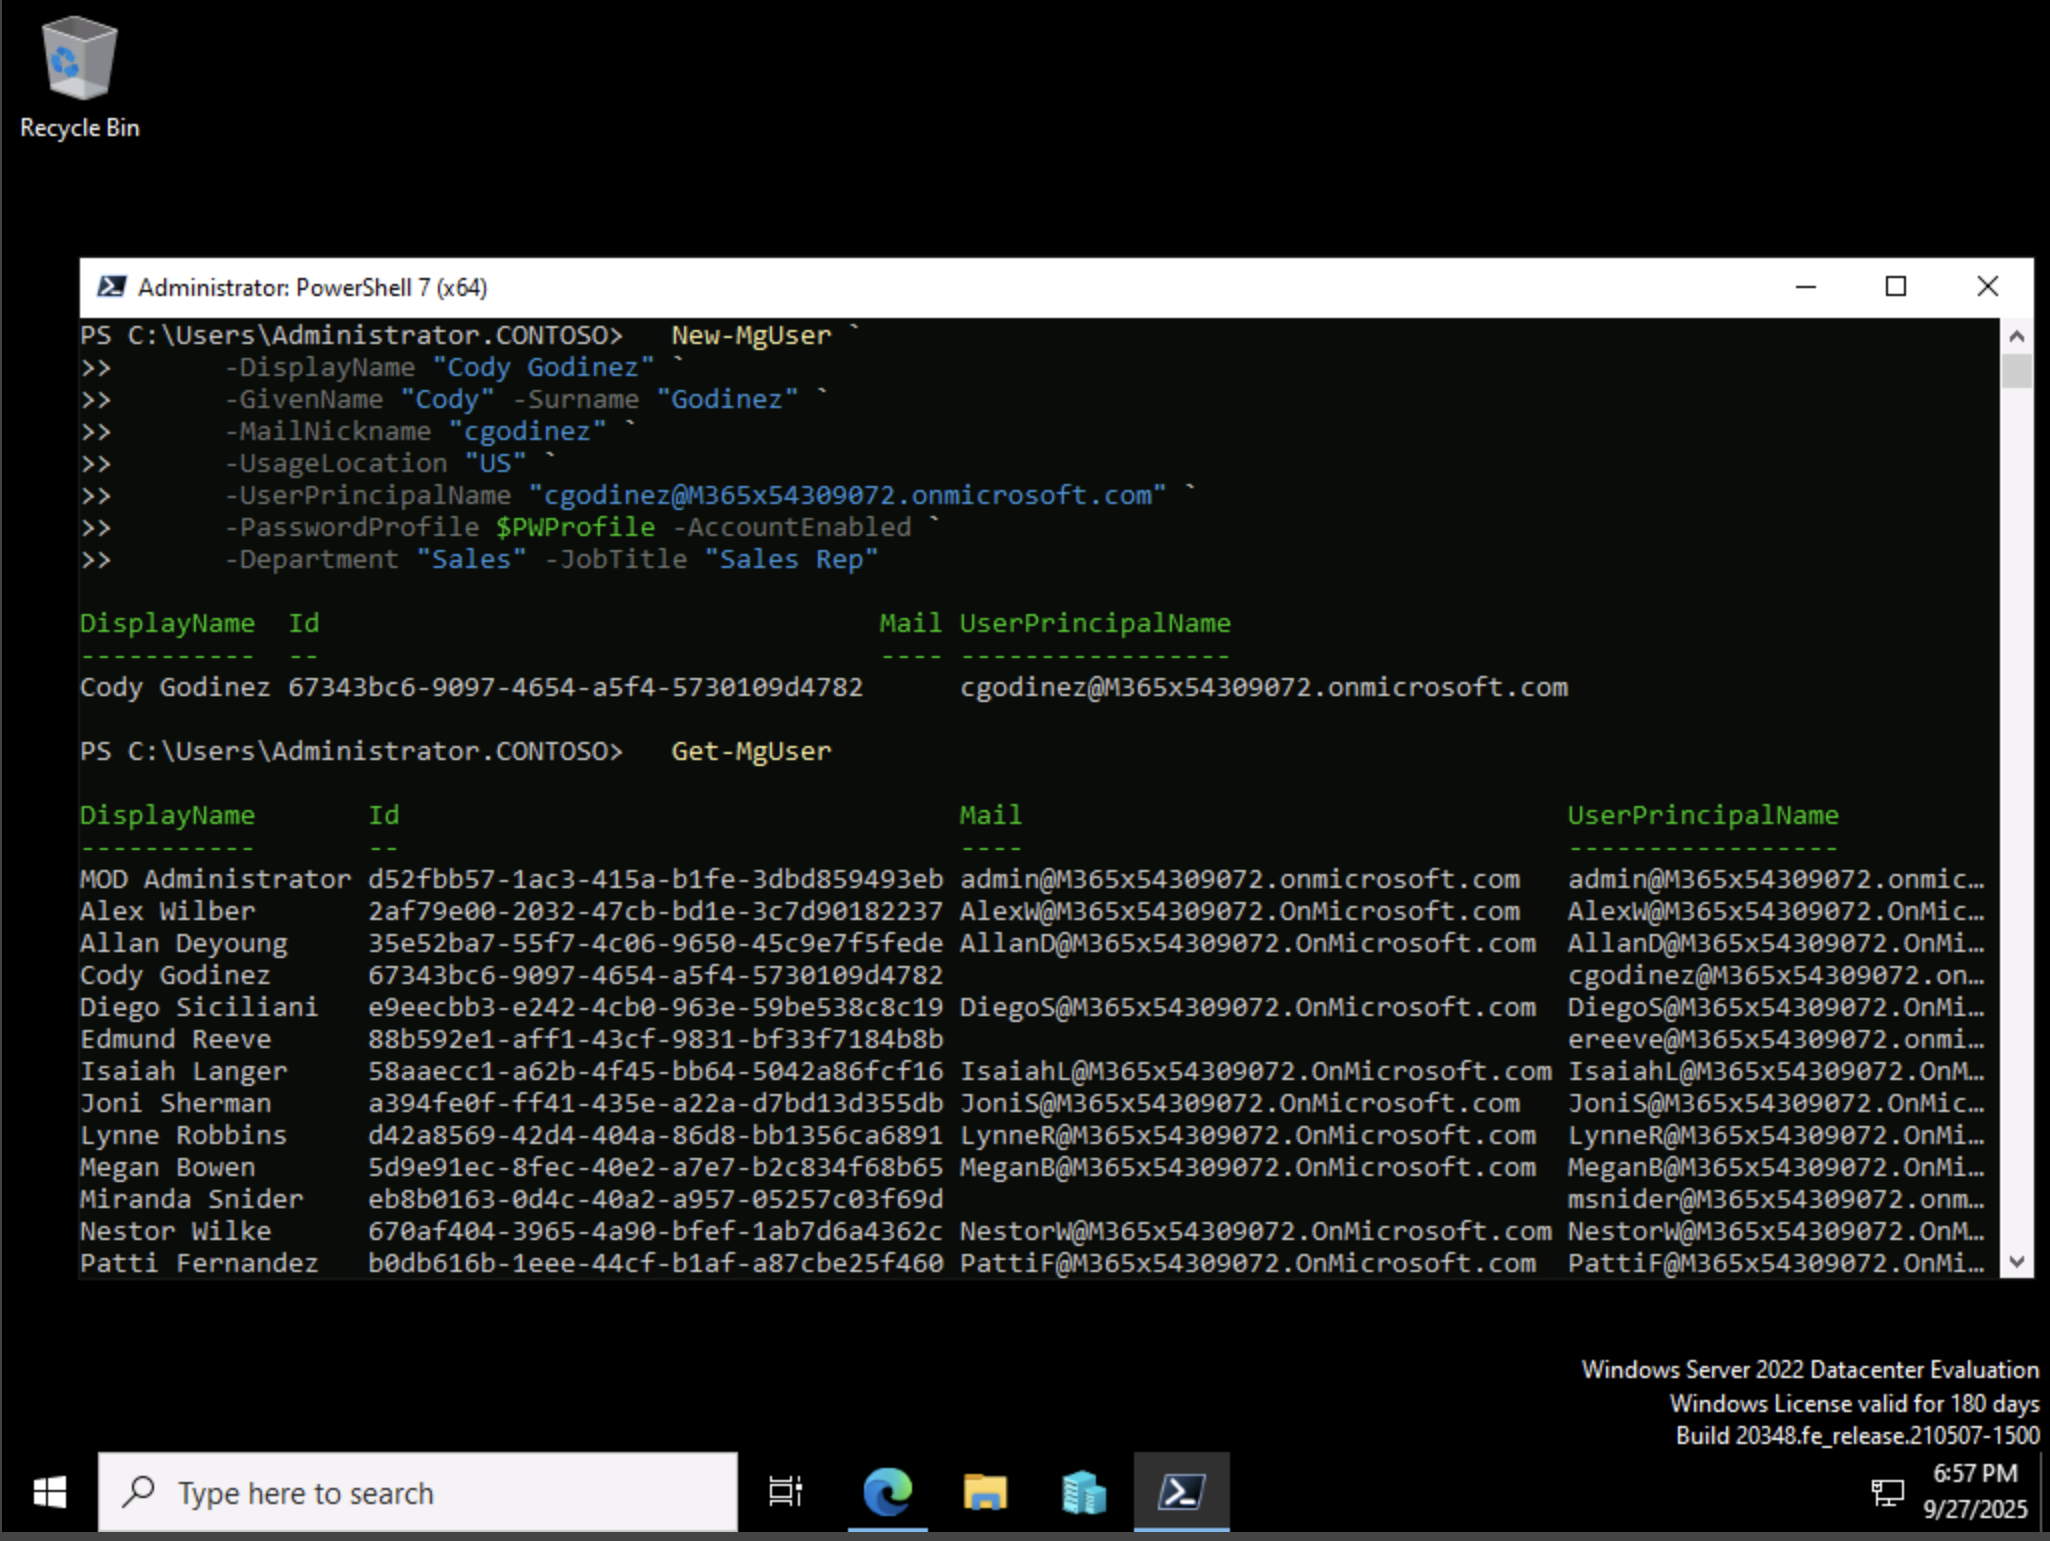Viewport: 2050px width, 1541px height.
Task: Open Server Manager from the taskbar
Action: (x=1082, y=1492)
